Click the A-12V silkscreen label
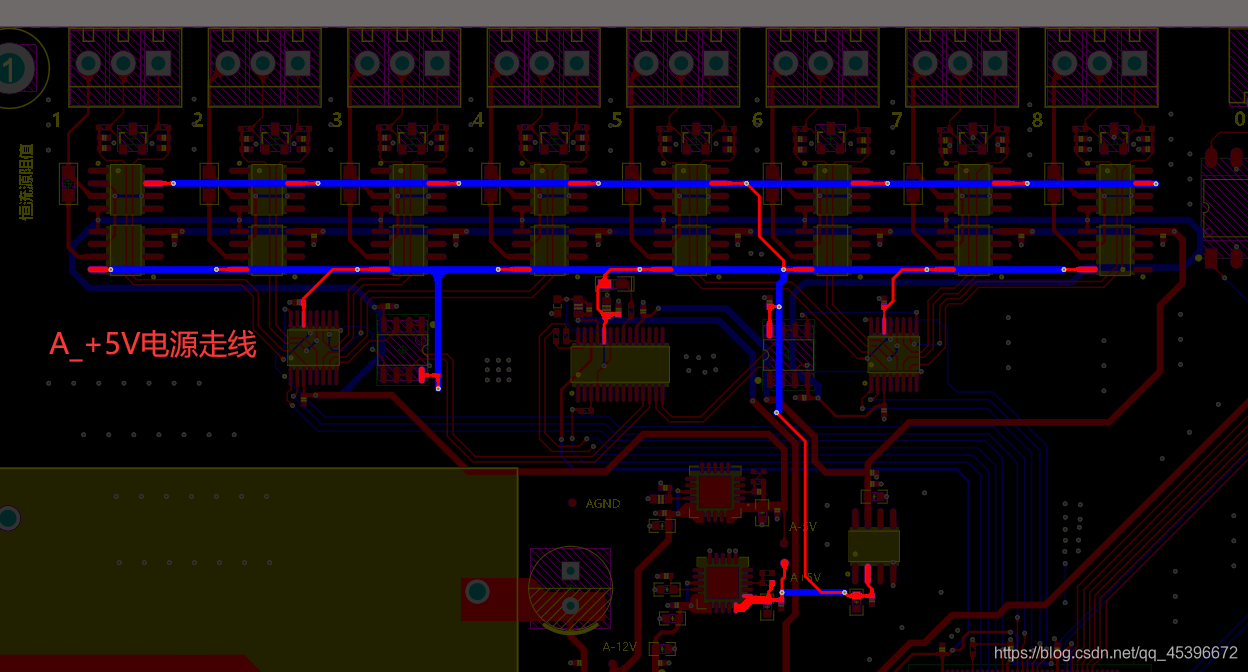 tap(619, 646)
